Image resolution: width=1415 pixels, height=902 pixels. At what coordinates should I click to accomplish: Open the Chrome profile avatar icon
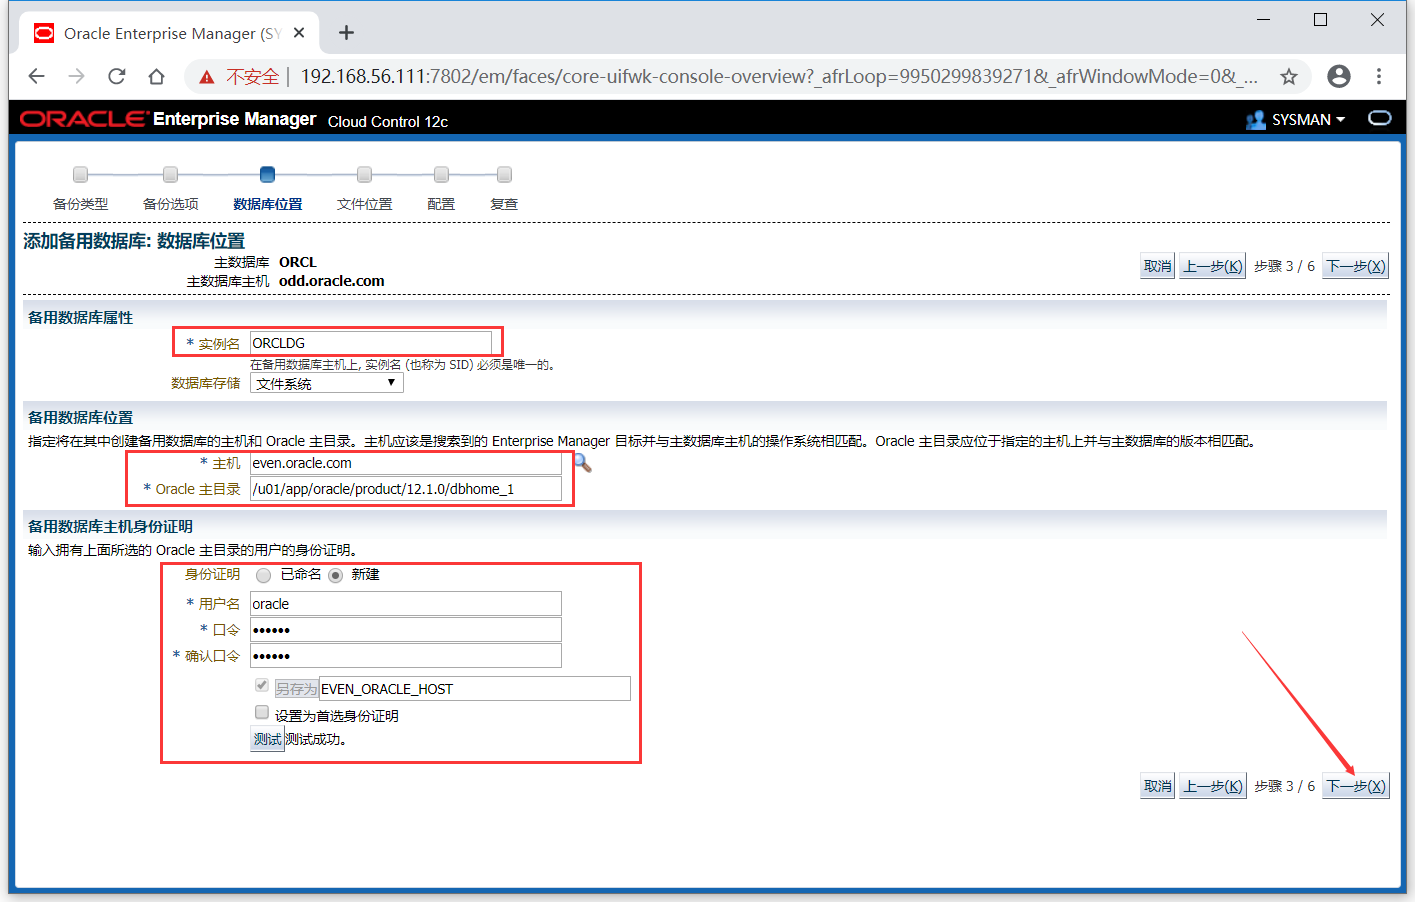[x=1339, y=76]
